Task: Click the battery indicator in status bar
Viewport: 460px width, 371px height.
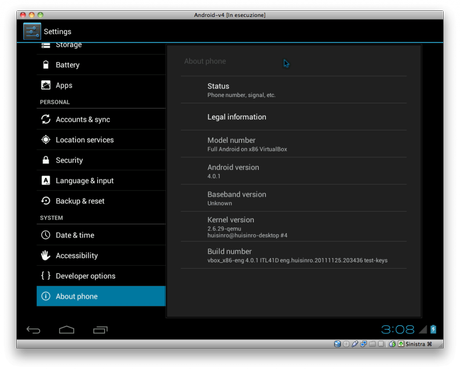Action: coord(433,329)
